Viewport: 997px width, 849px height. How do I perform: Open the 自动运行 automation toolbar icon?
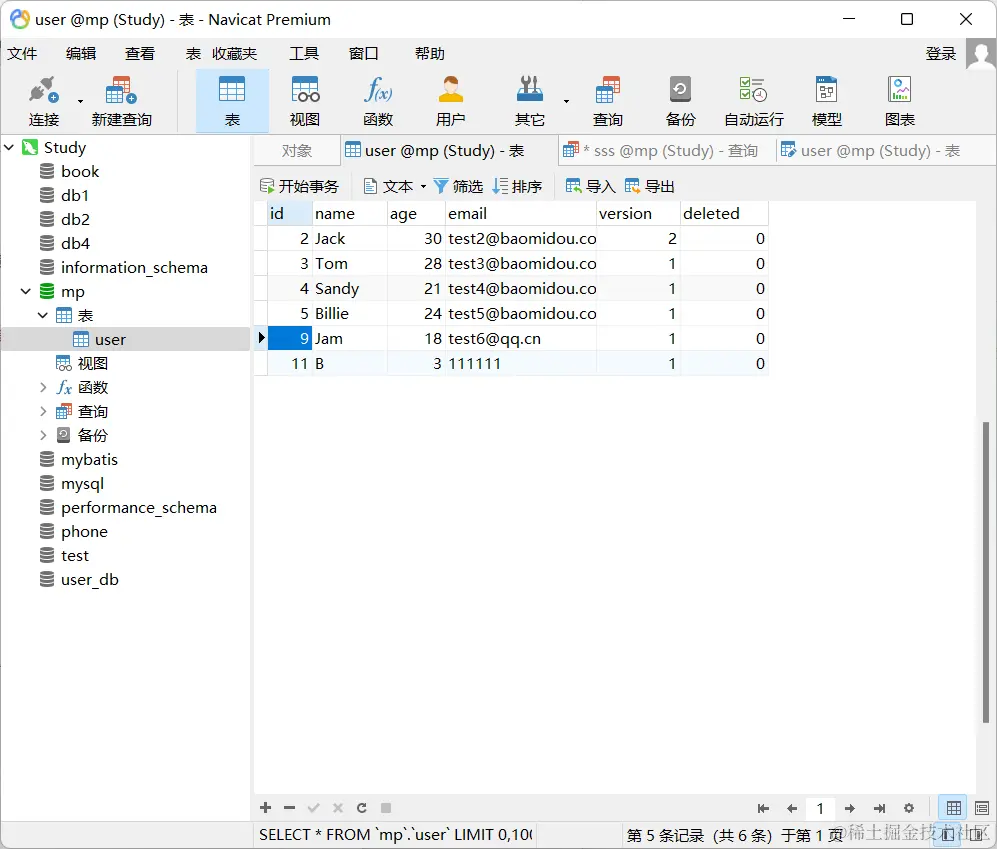pos(753,101)
